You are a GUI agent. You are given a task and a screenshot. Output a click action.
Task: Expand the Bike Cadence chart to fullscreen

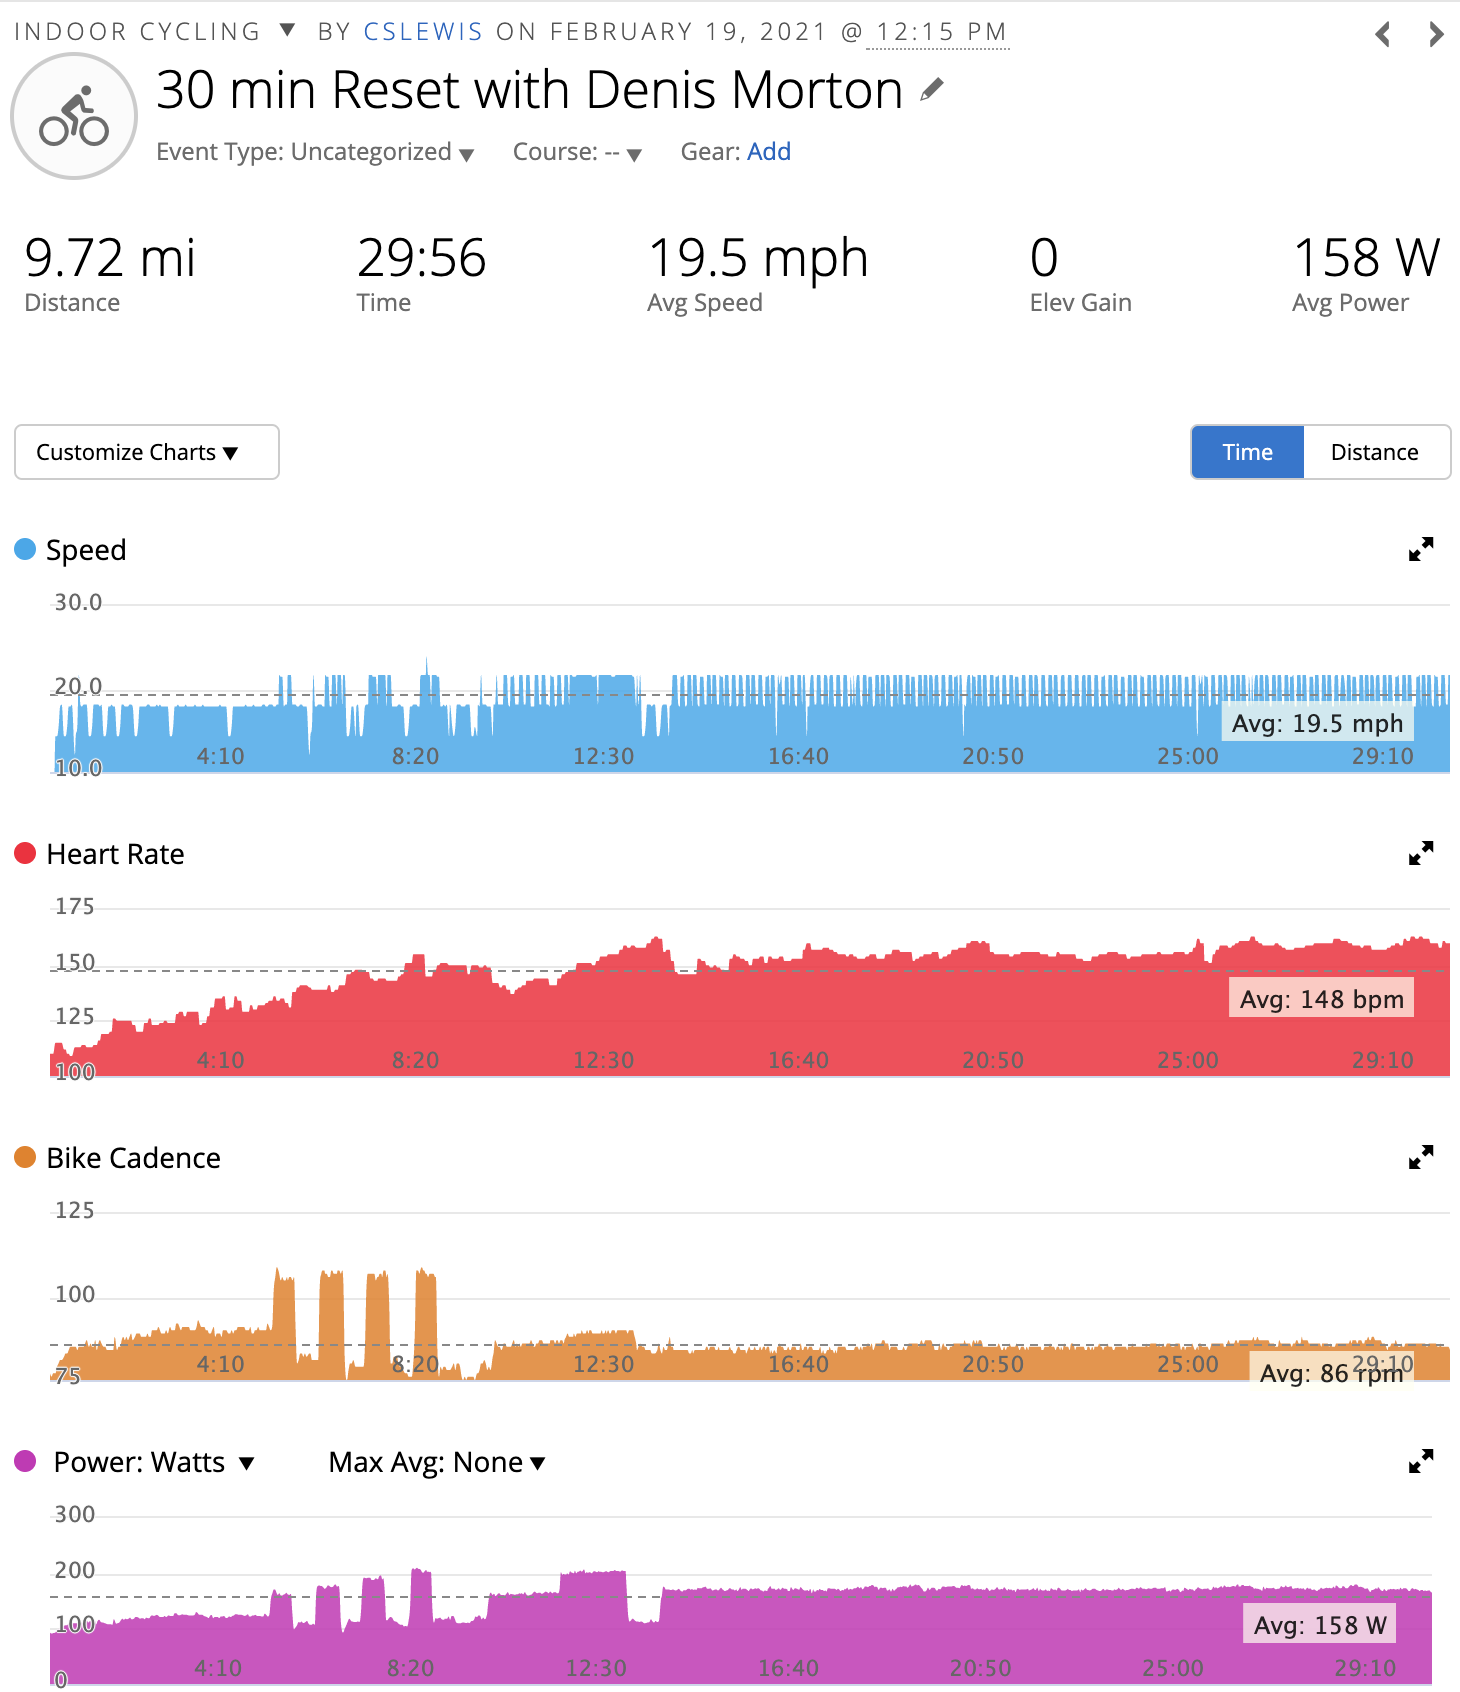pyautogui.click(x=1421, y=1157)
